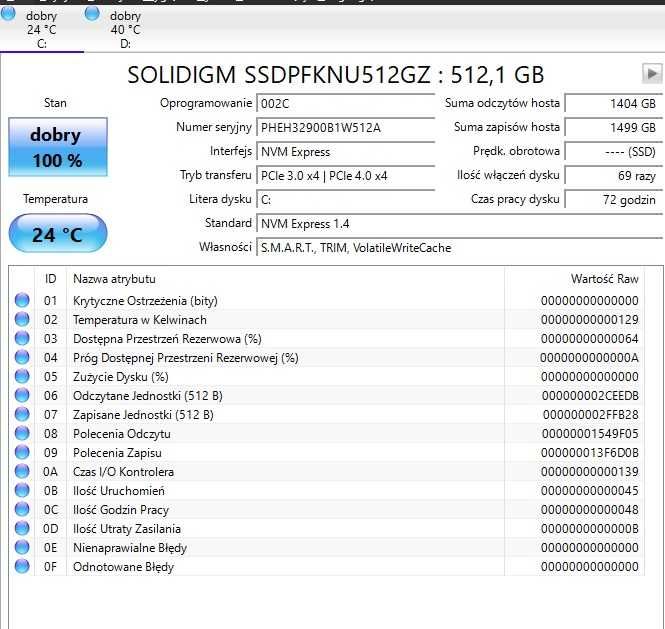The image size is (665, 629).
Task: Click the power on count 69 razy
Action: pos(613,176)
